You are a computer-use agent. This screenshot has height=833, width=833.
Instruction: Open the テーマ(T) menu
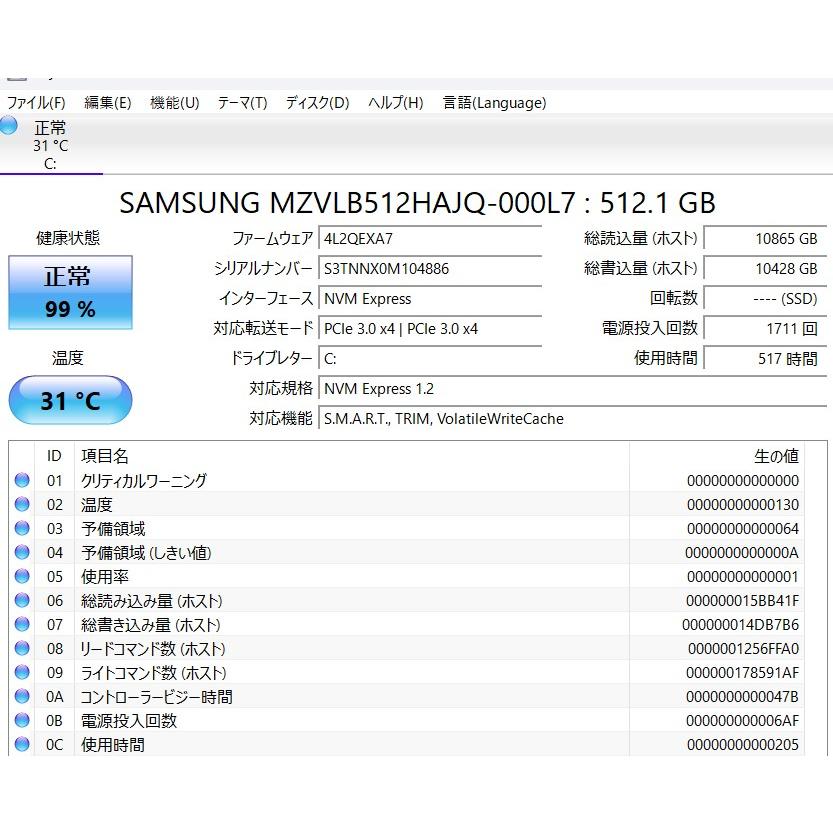[x=242, y=103]
